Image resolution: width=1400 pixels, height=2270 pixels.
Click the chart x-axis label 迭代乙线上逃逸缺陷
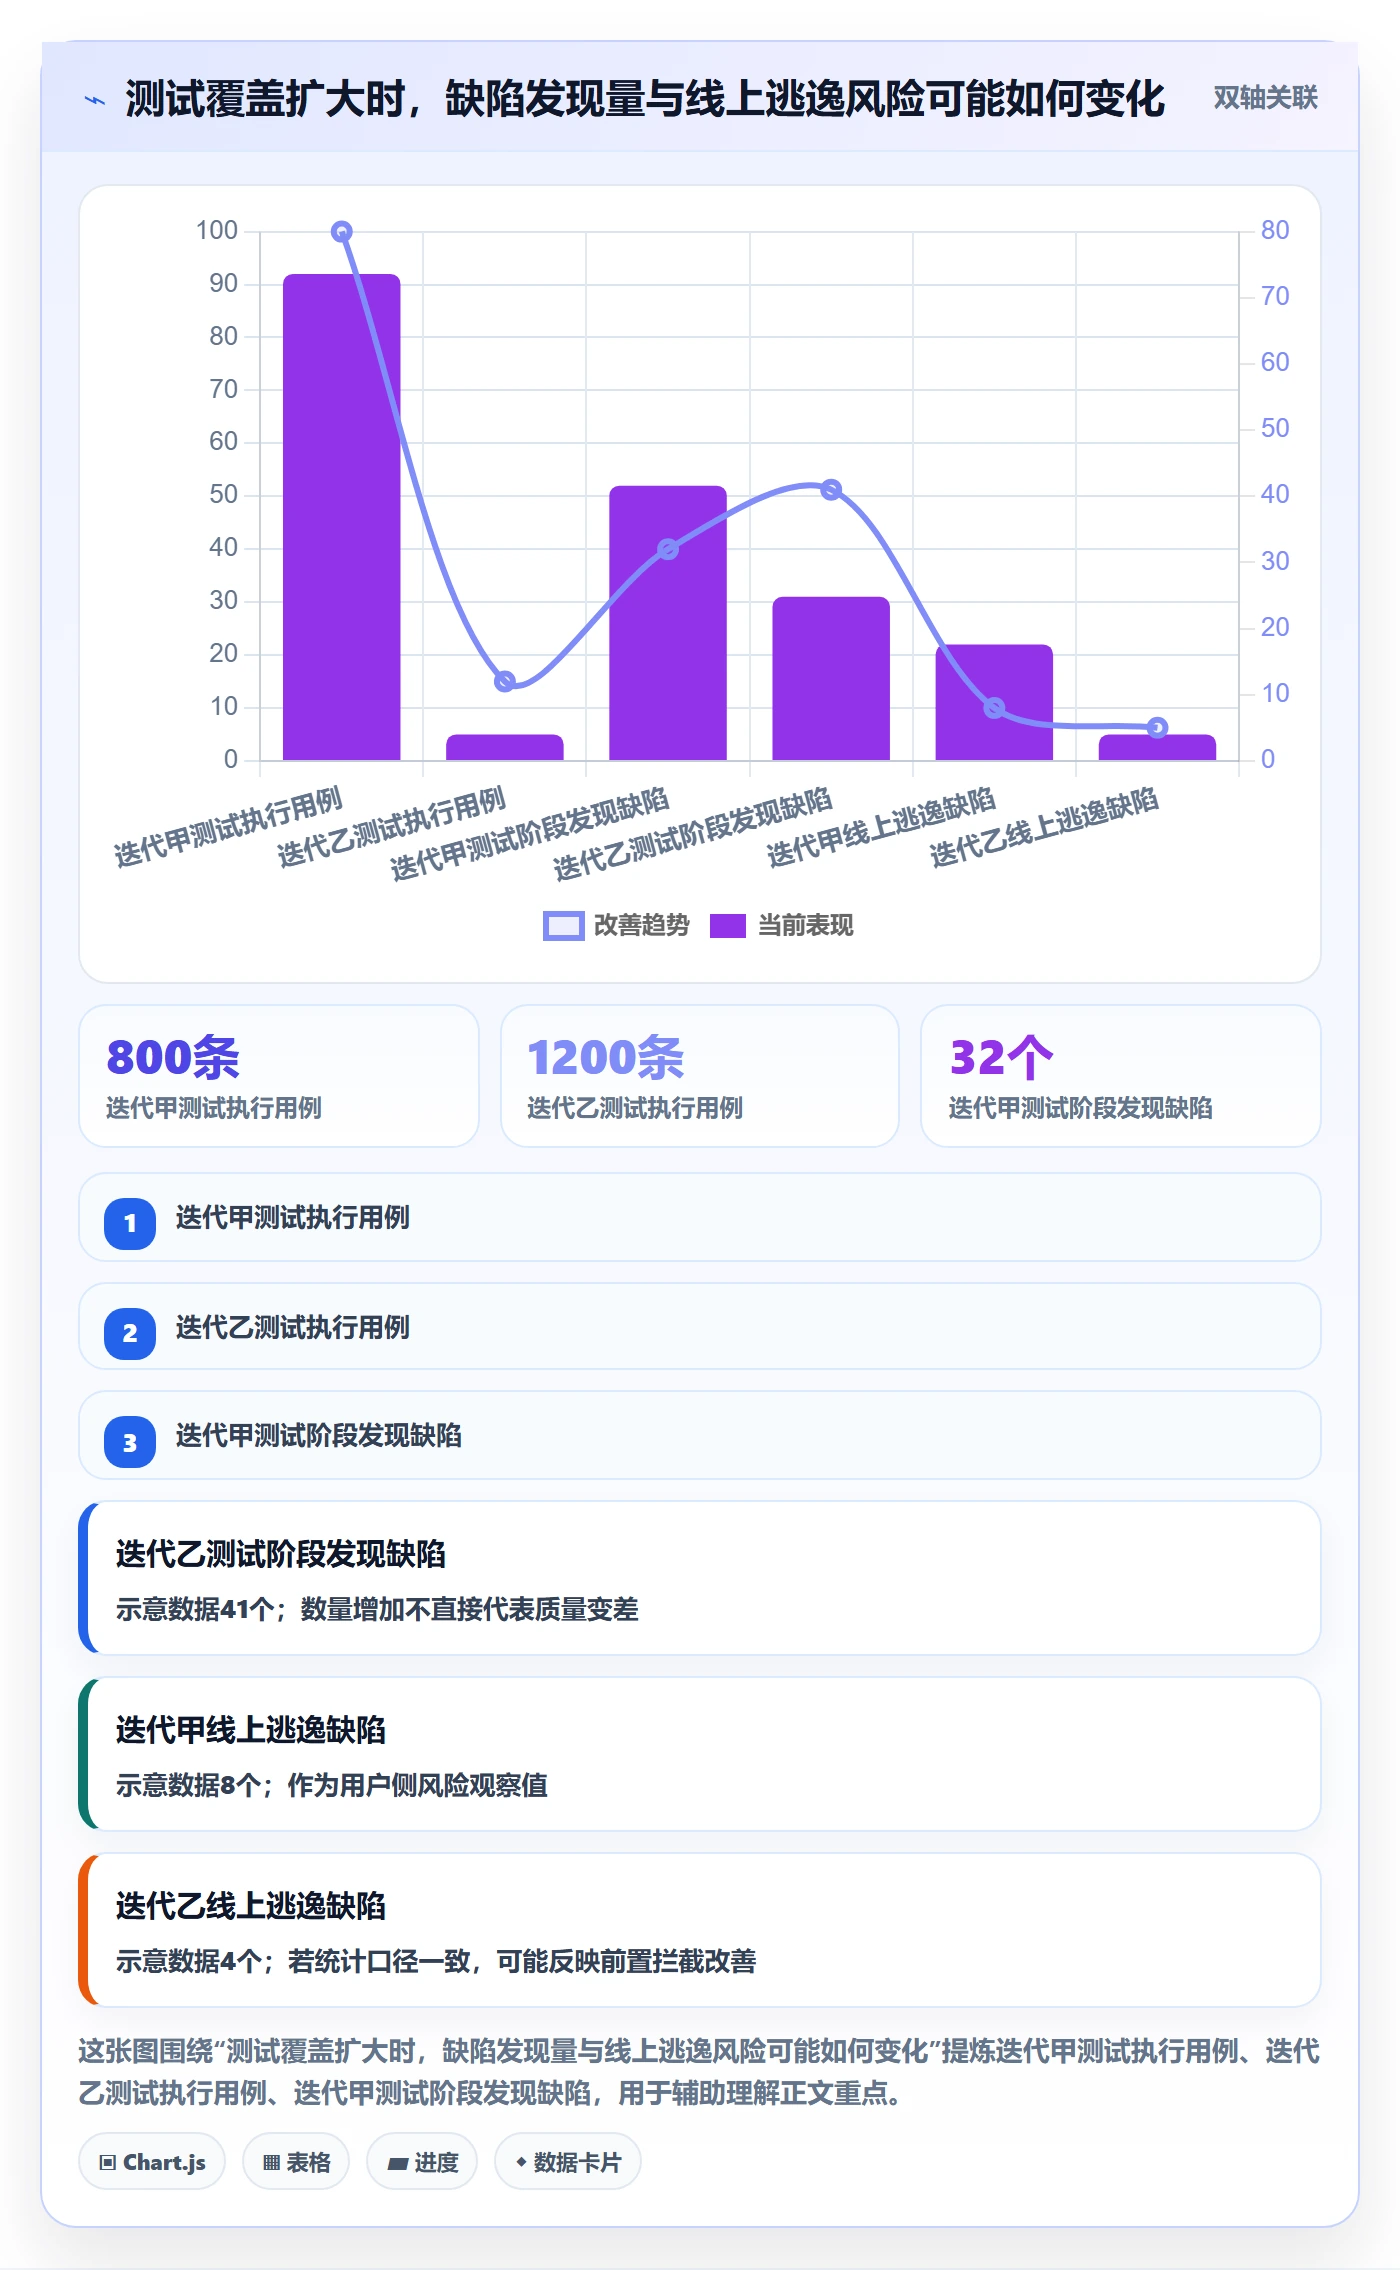click(x=1044, y=827)
